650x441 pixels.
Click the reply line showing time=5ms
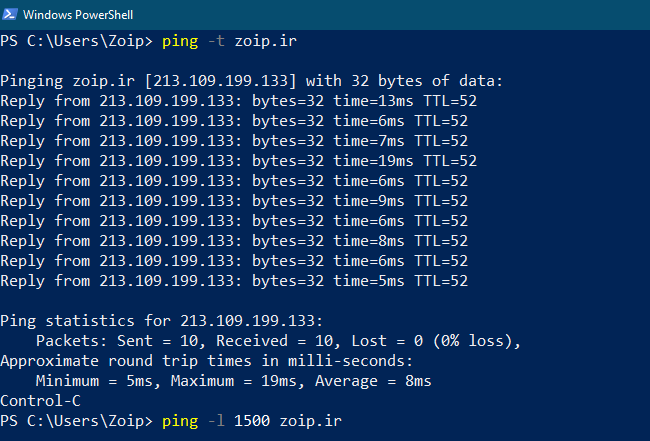coord(234,281)
